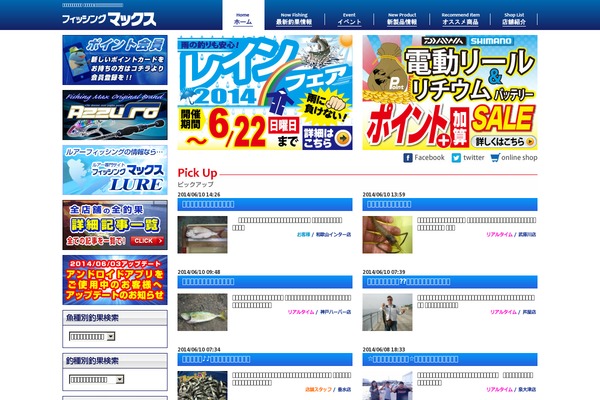Click the red CLICK button on 詳細記事一覧 banner

pyautogui.click(x=148, y=241)
